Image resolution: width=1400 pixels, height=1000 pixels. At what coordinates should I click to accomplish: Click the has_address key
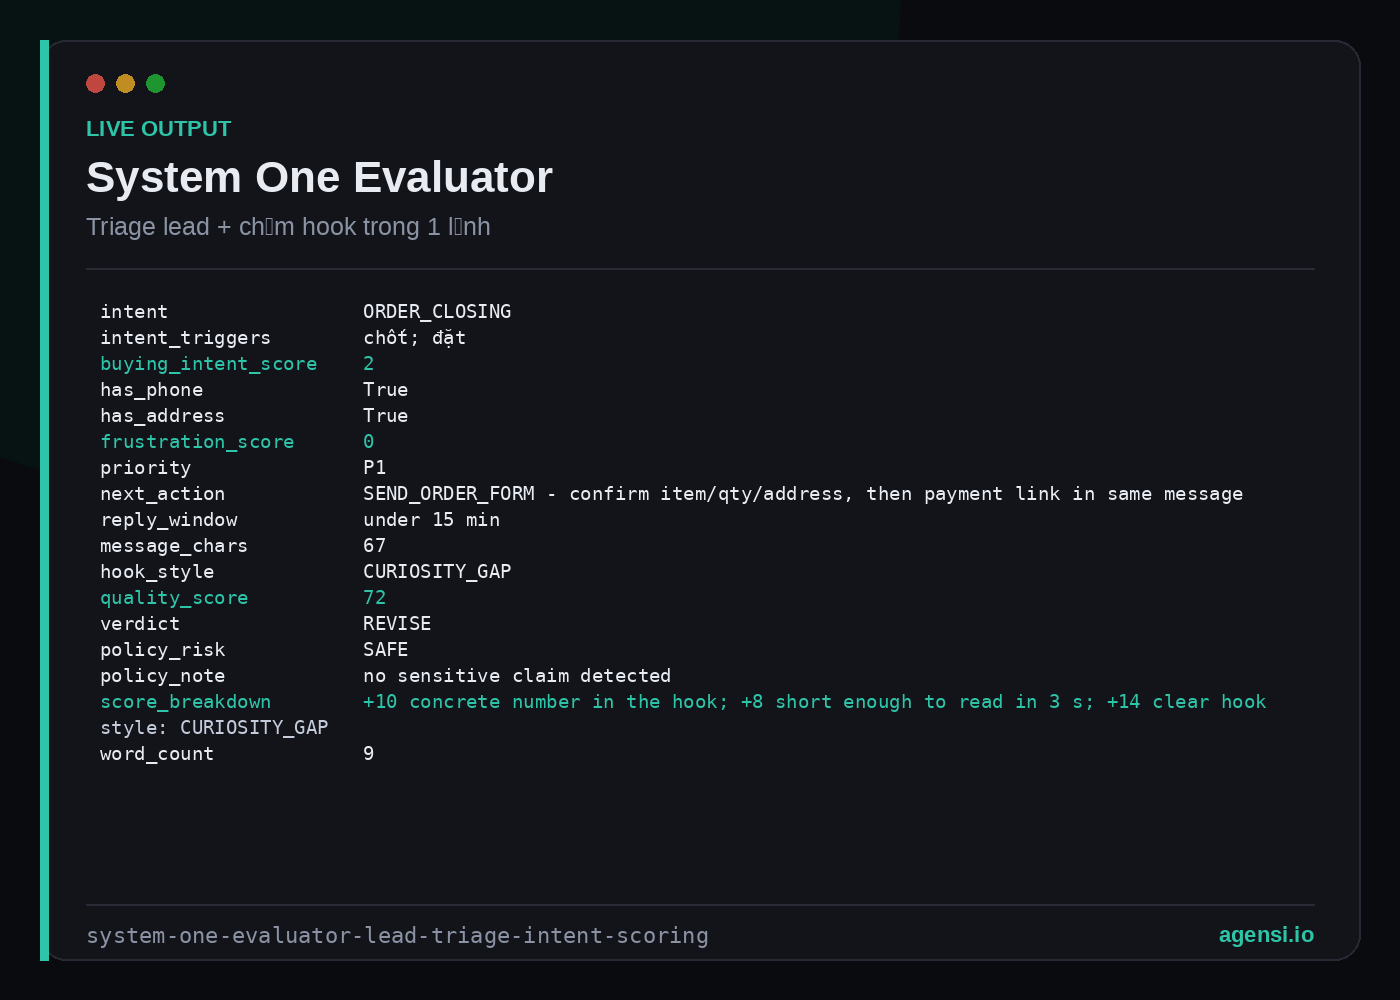click(x=162, y=416)
